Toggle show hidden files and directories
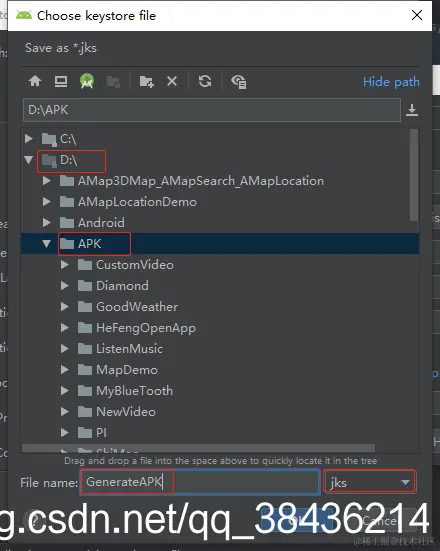This screenshot has width=440, height=551. [239, 82]
